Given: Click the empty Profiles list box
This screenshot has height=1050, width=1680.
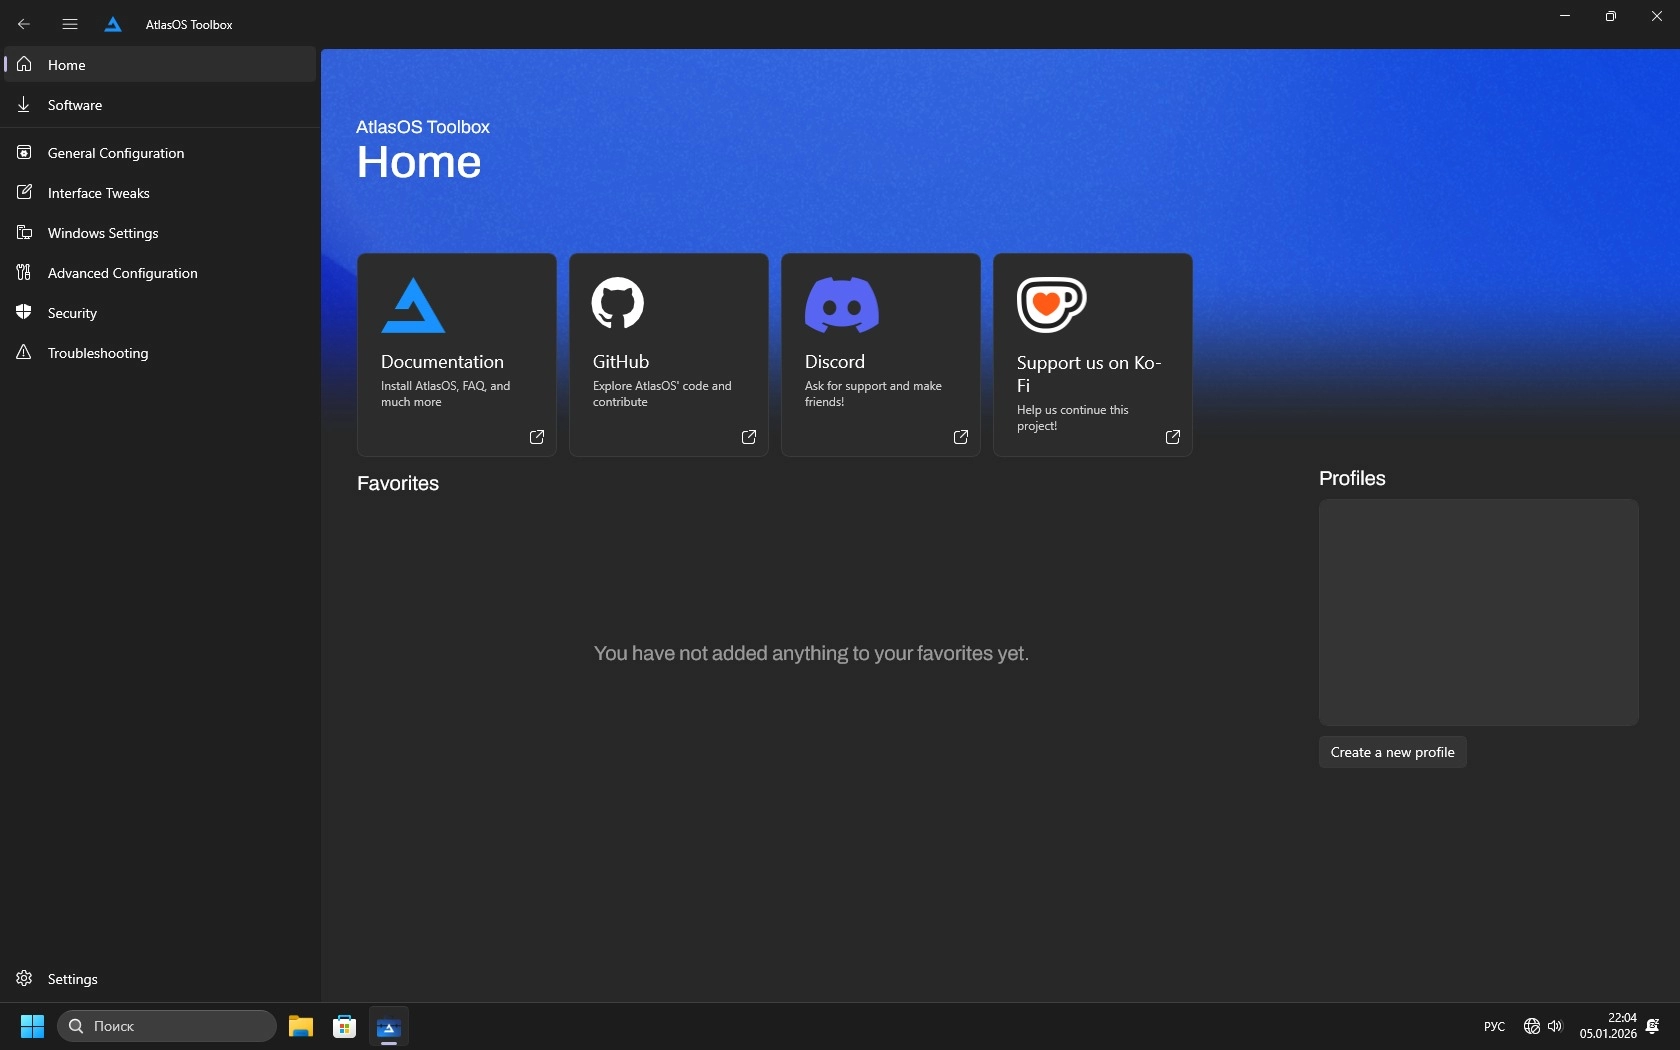Looking at the screenshot, I should pos(1478,612).
